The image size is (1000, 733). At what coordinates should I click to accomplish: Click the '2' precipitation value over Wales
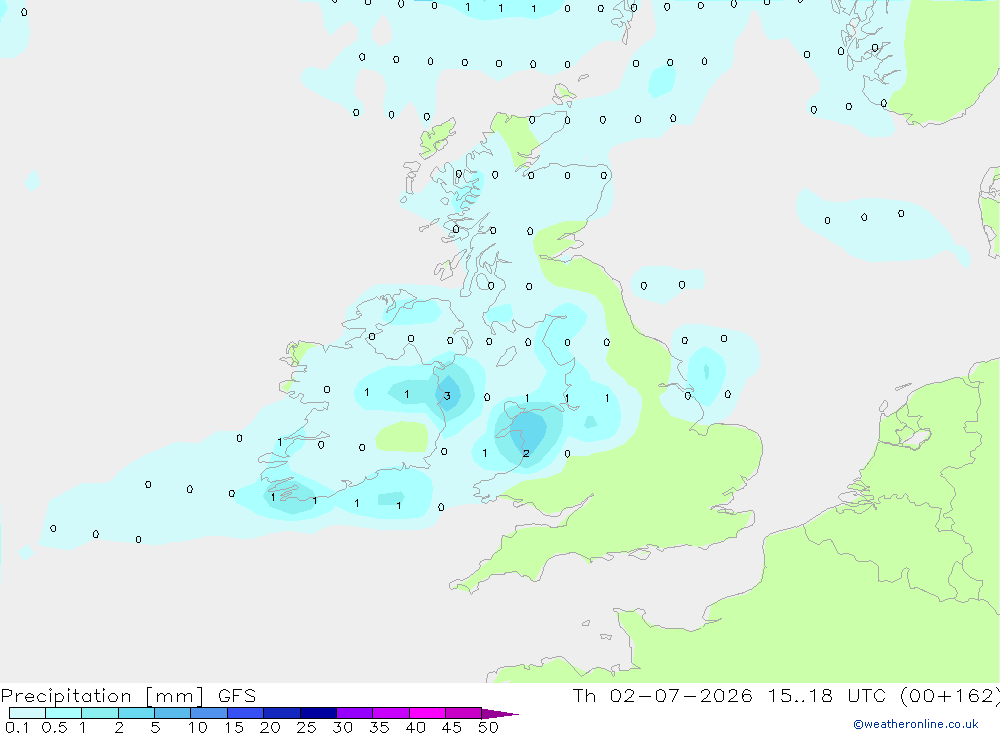tap(526, 454)
